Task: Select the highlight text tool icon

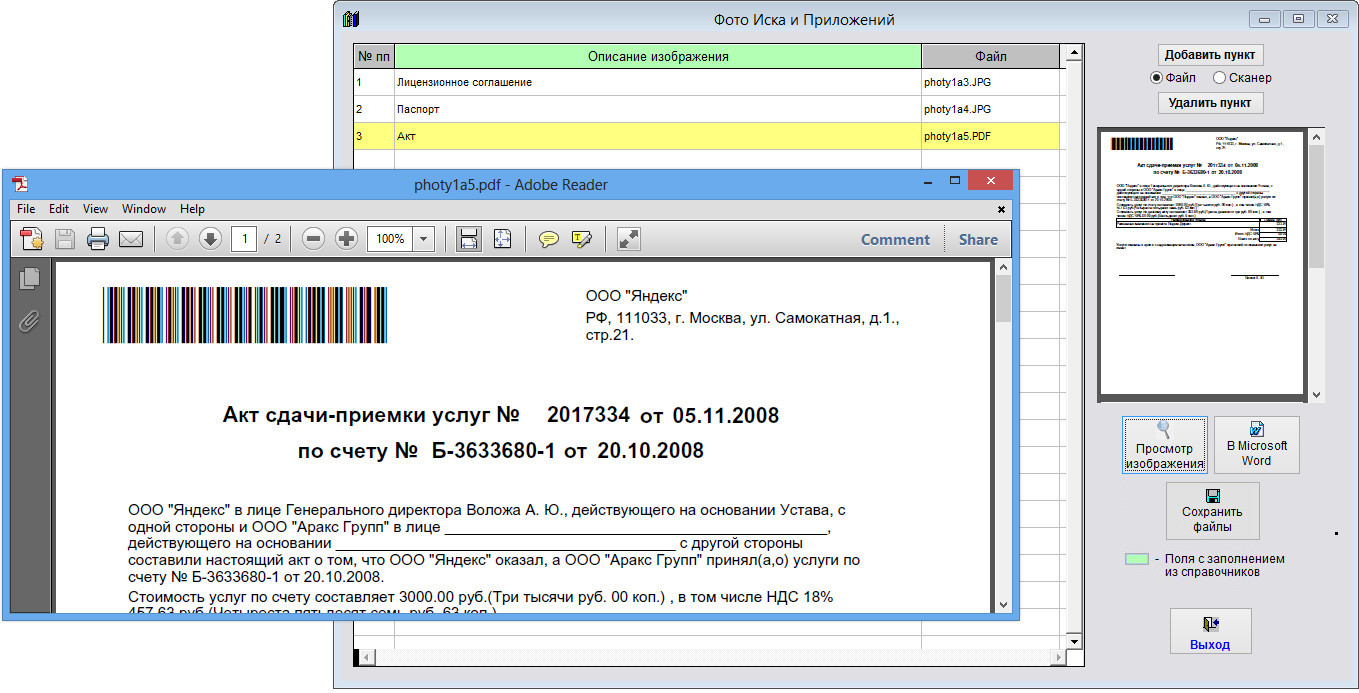Action: click(582, 239)
